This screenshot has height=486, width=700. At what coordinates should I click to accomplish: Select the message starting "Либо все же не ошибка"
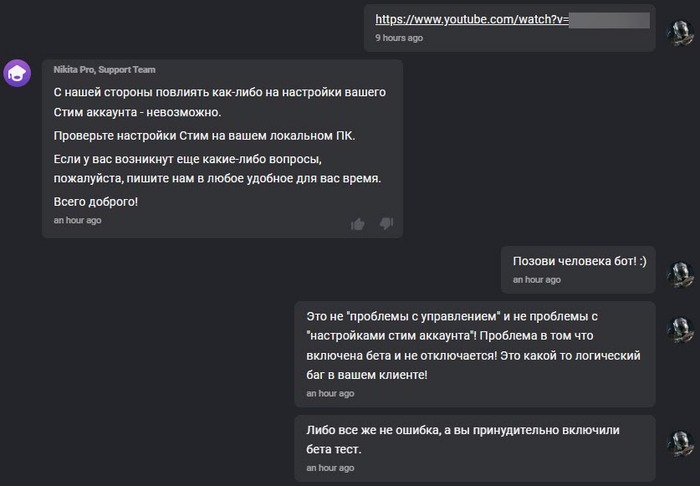click(x=463, y=439)
